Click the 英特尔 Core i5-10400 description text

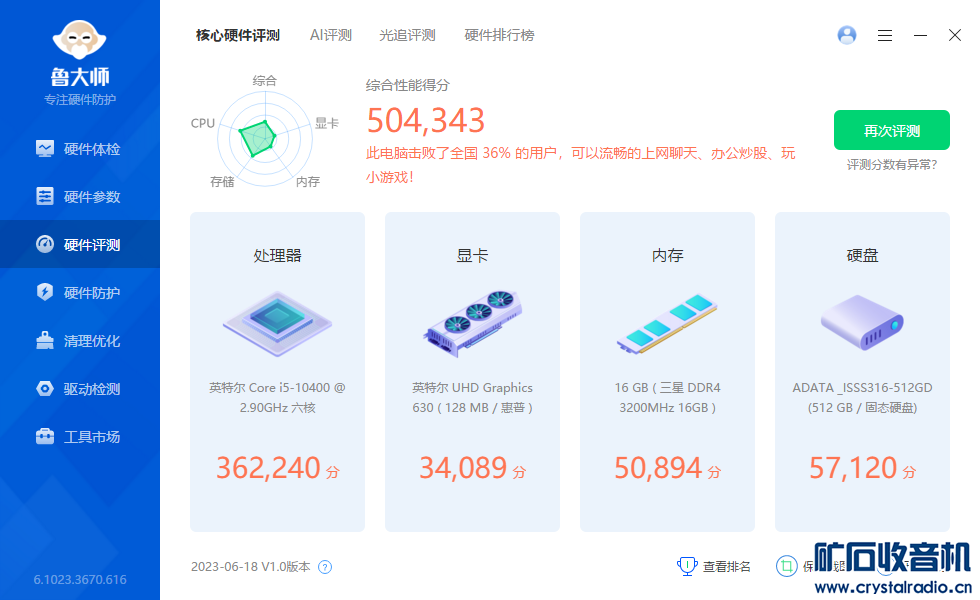(278, 398)
